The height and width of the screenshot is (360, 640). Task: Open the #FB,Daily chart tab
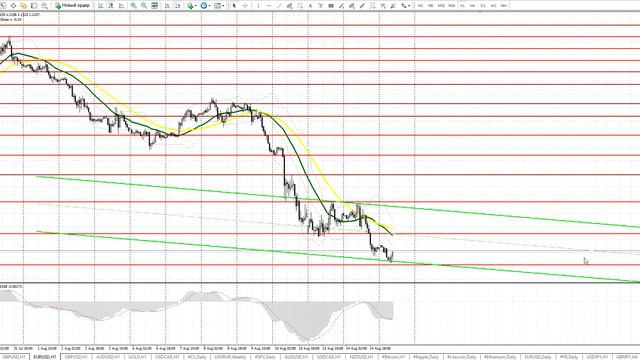point(569,357)
